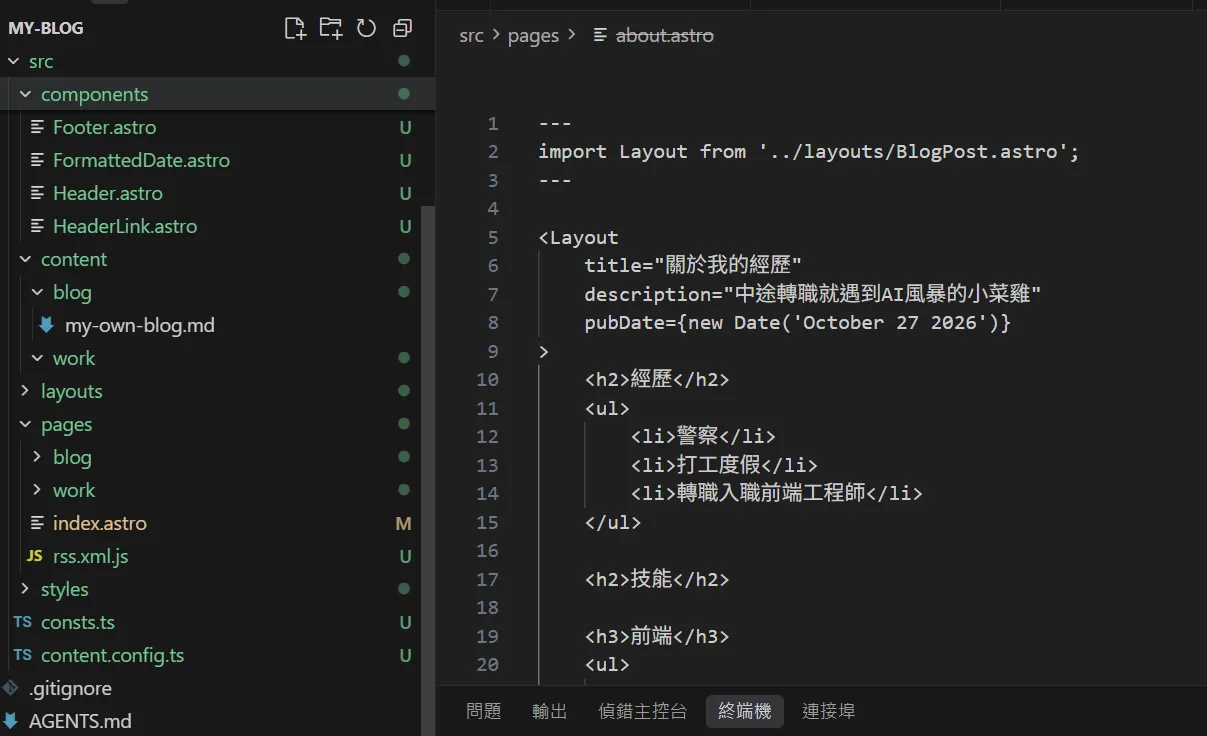The height and width of the screenshot is (736, 1207).
Task: Expand the blog folder under pages
Action: pyautogui.click(x=37, y=457)
